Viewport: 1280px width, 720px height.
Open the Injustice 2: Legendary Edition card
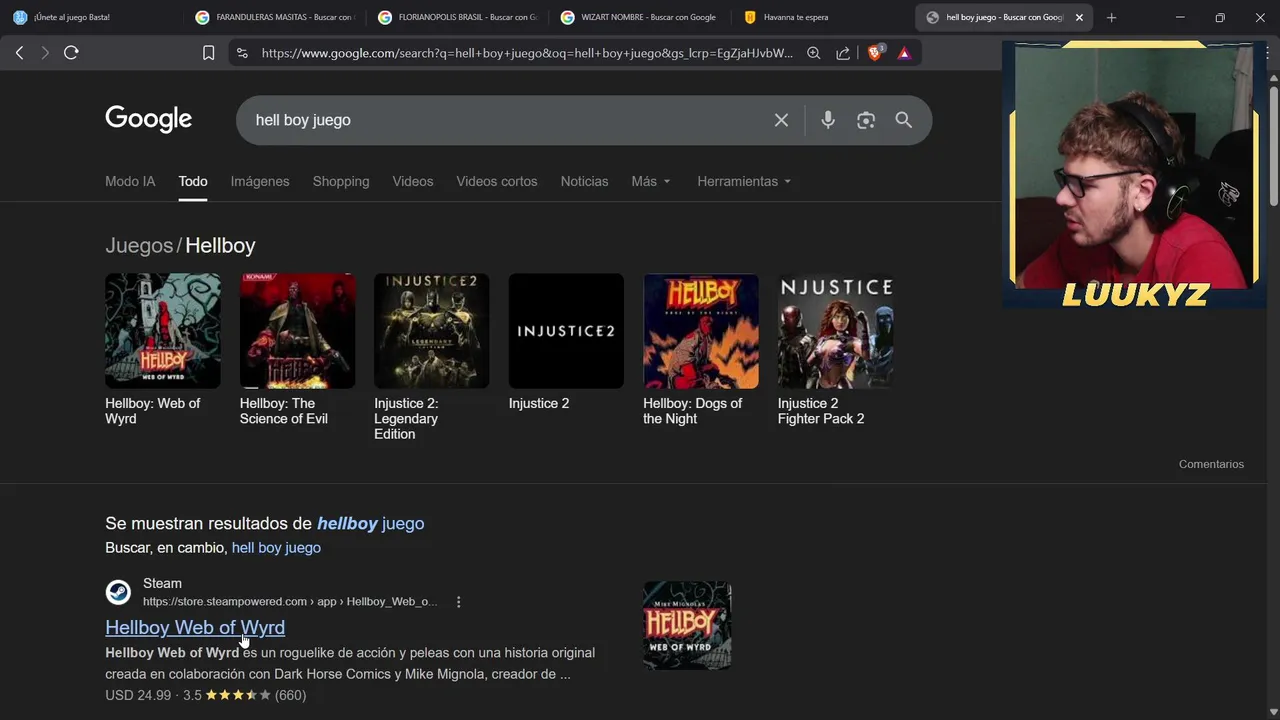point(431,357)
